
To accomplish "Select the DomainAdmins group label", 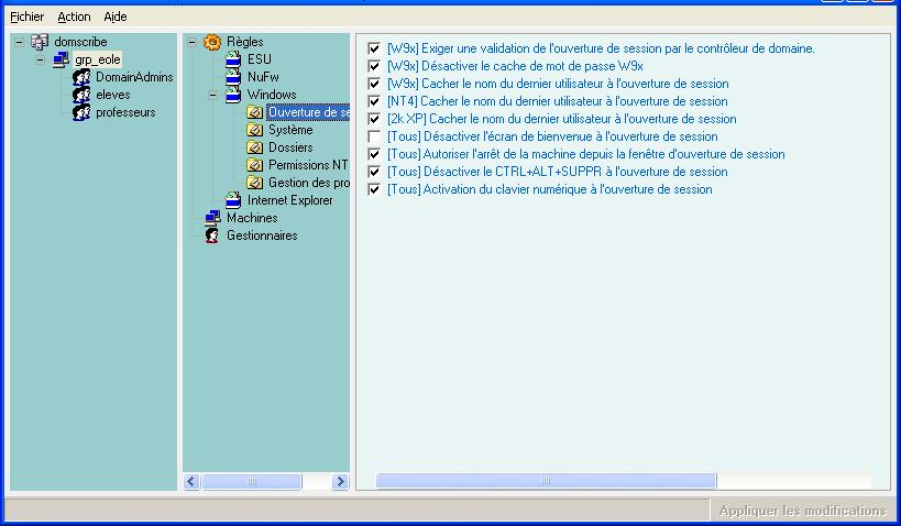I will pyautogui.click(x=134, y=77).
